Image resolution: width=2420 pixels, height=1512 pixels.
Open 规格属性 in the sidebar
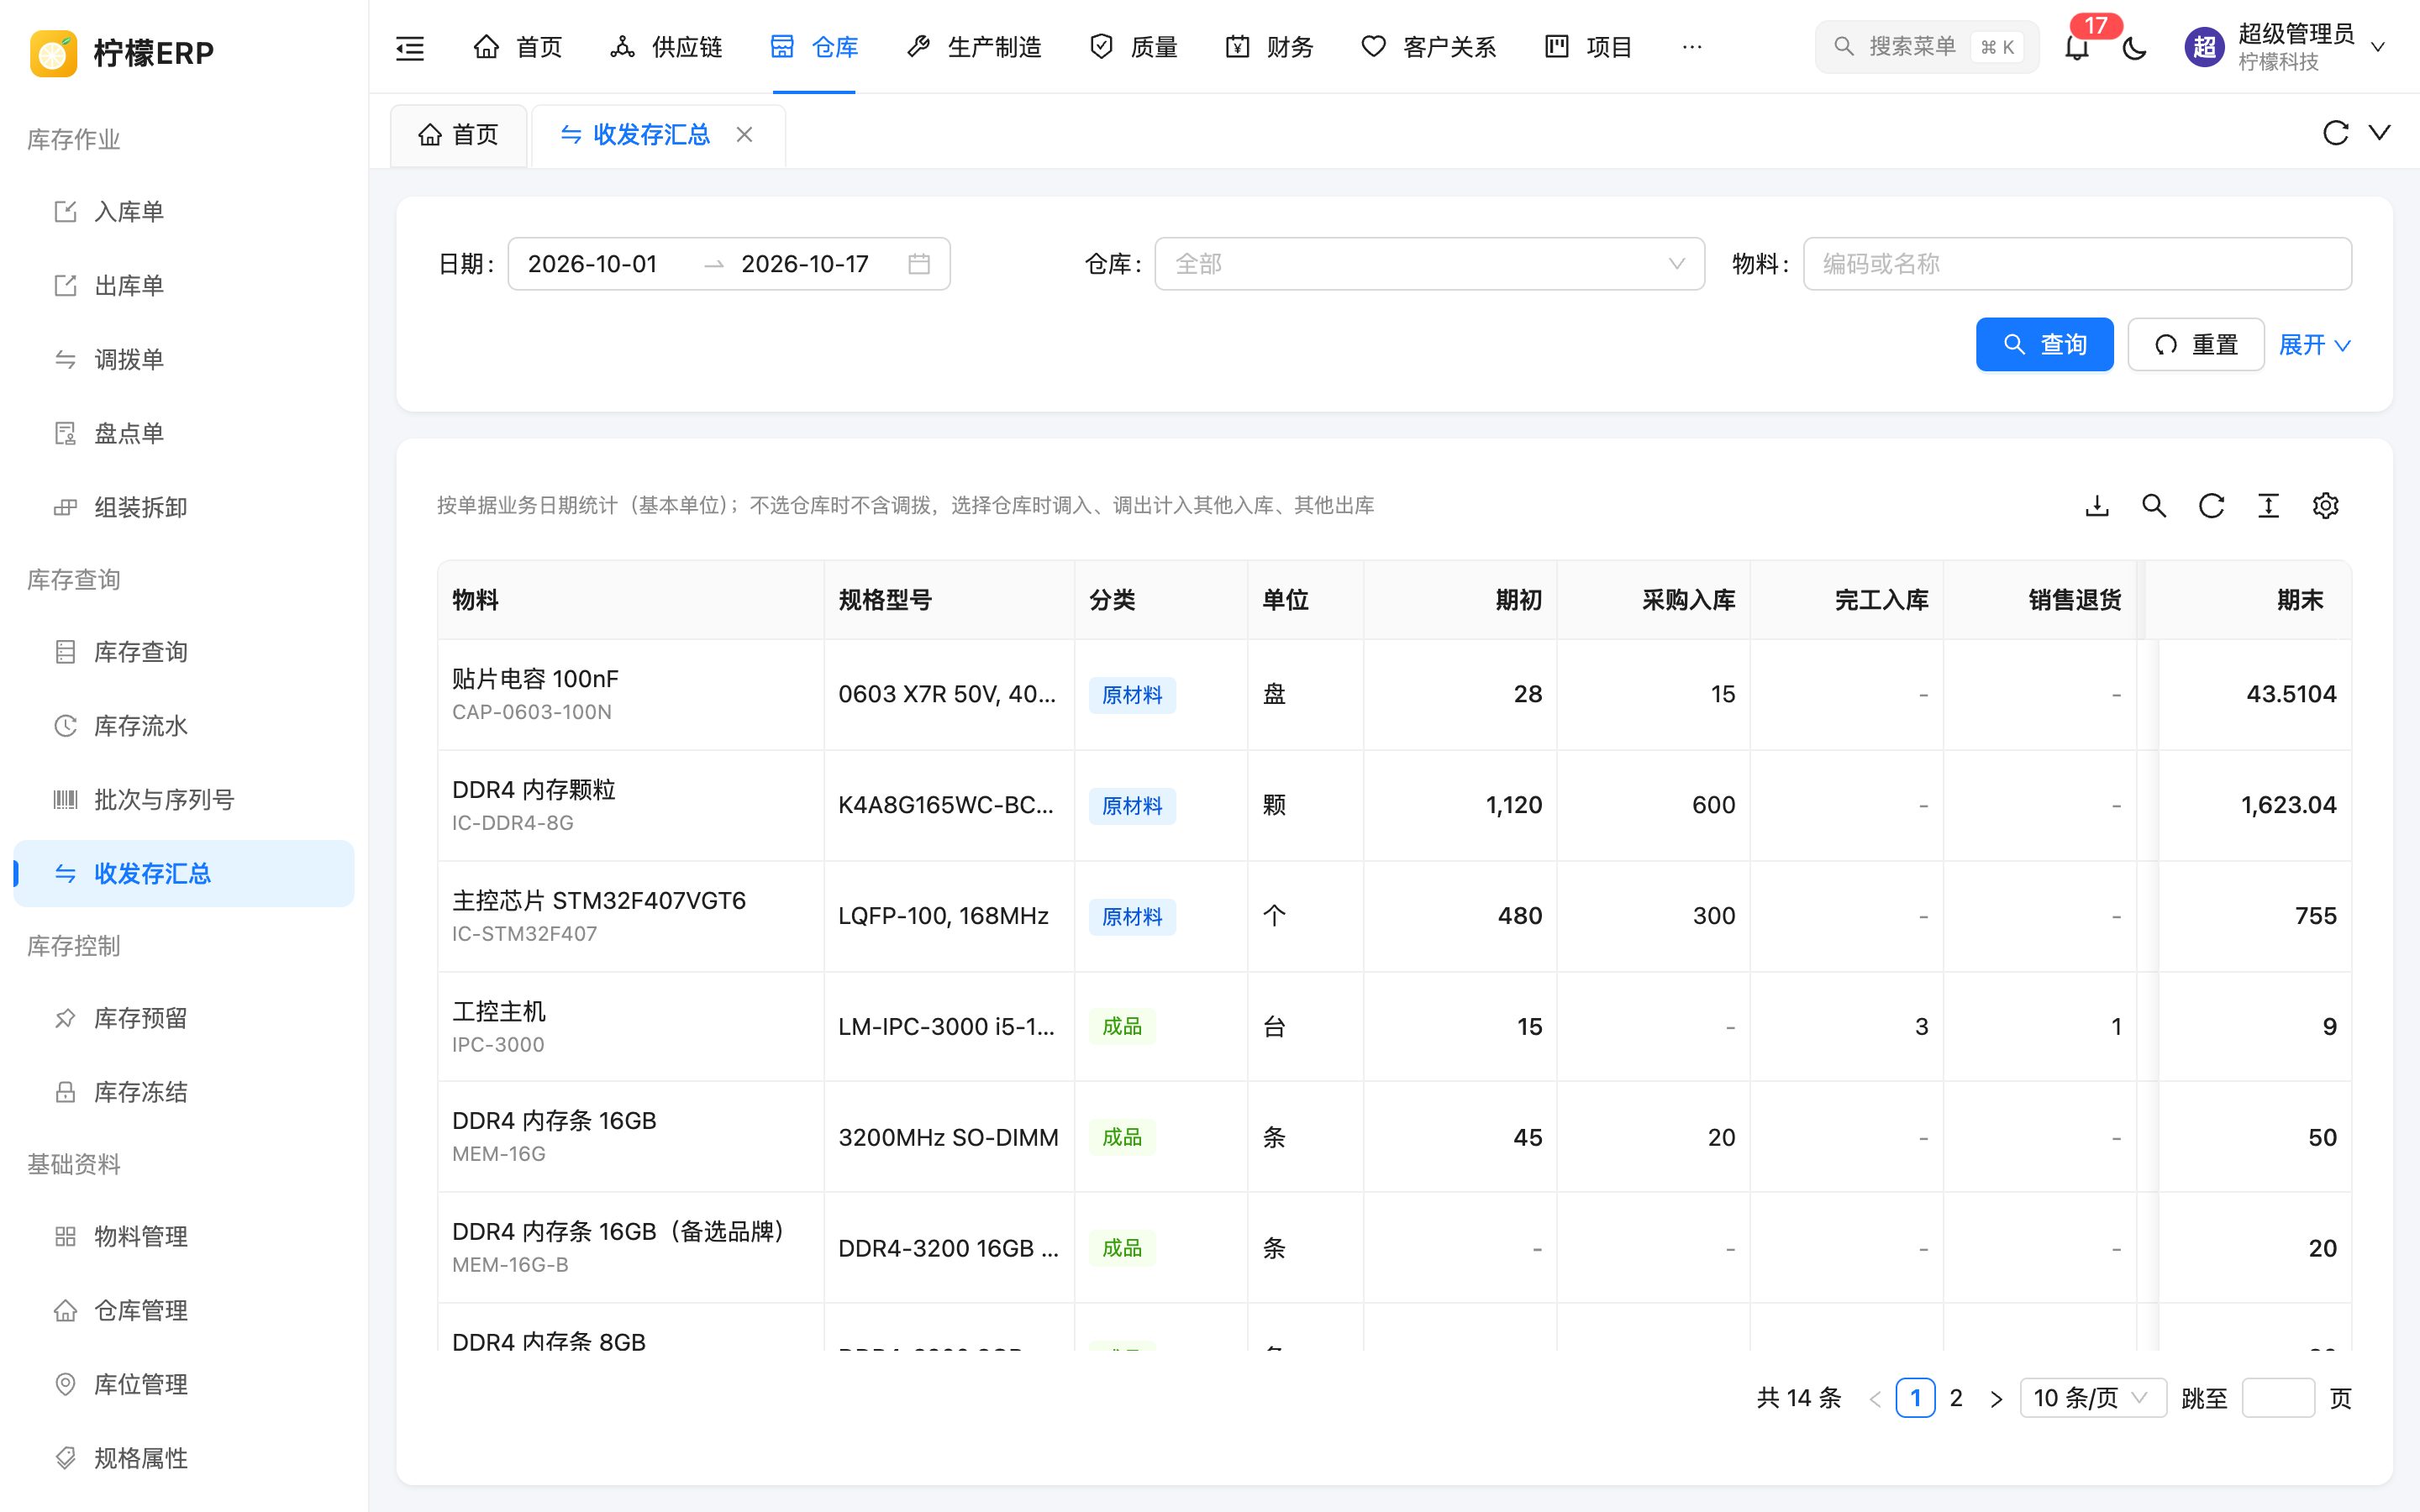click(184, 1459)
